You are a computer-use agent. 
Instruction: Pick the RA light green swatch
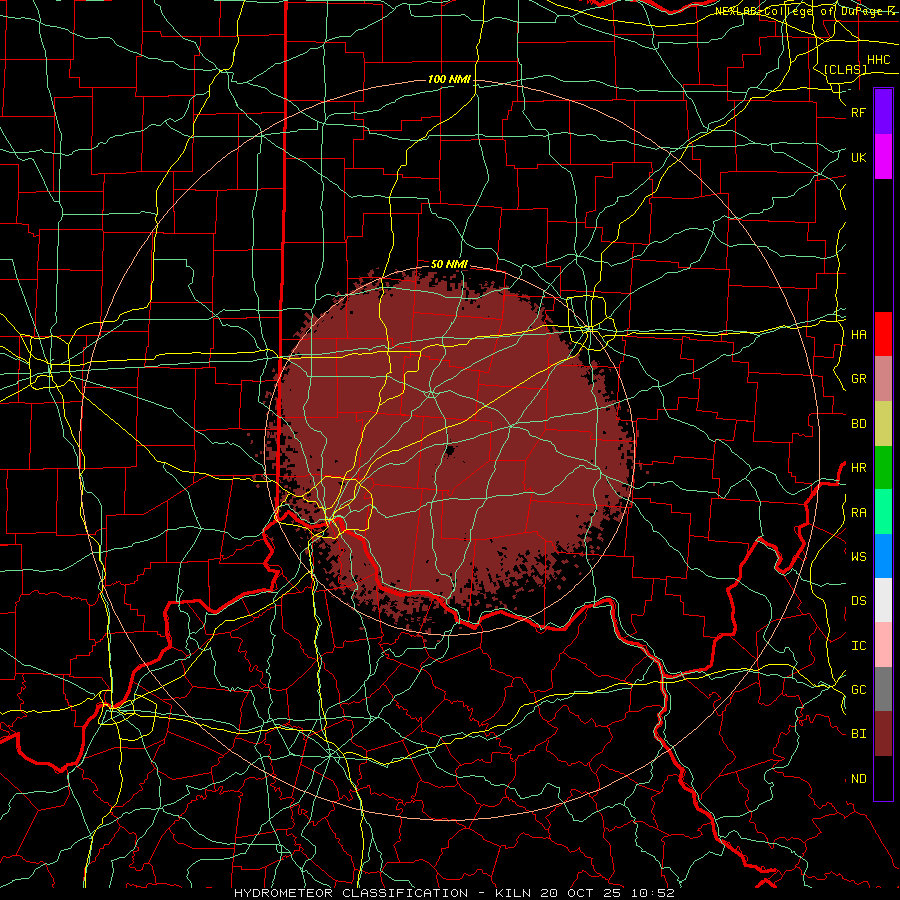pos(883,512)
